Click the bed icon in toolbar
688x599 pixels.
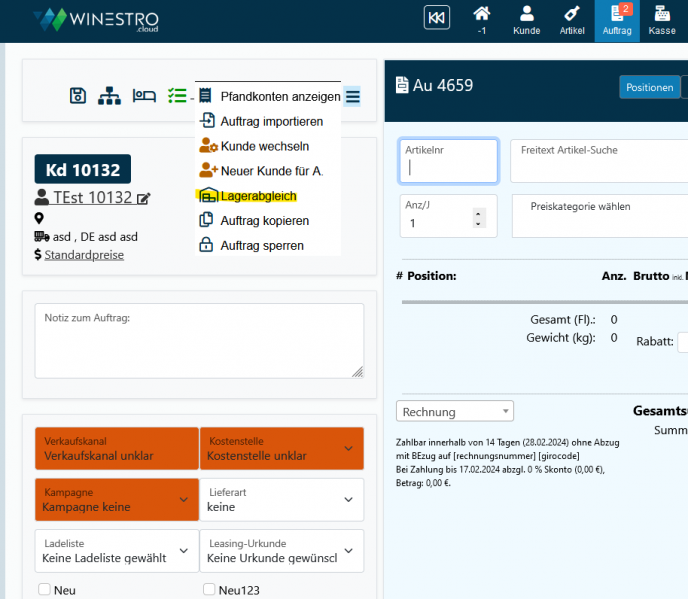[x=144, y=96]
